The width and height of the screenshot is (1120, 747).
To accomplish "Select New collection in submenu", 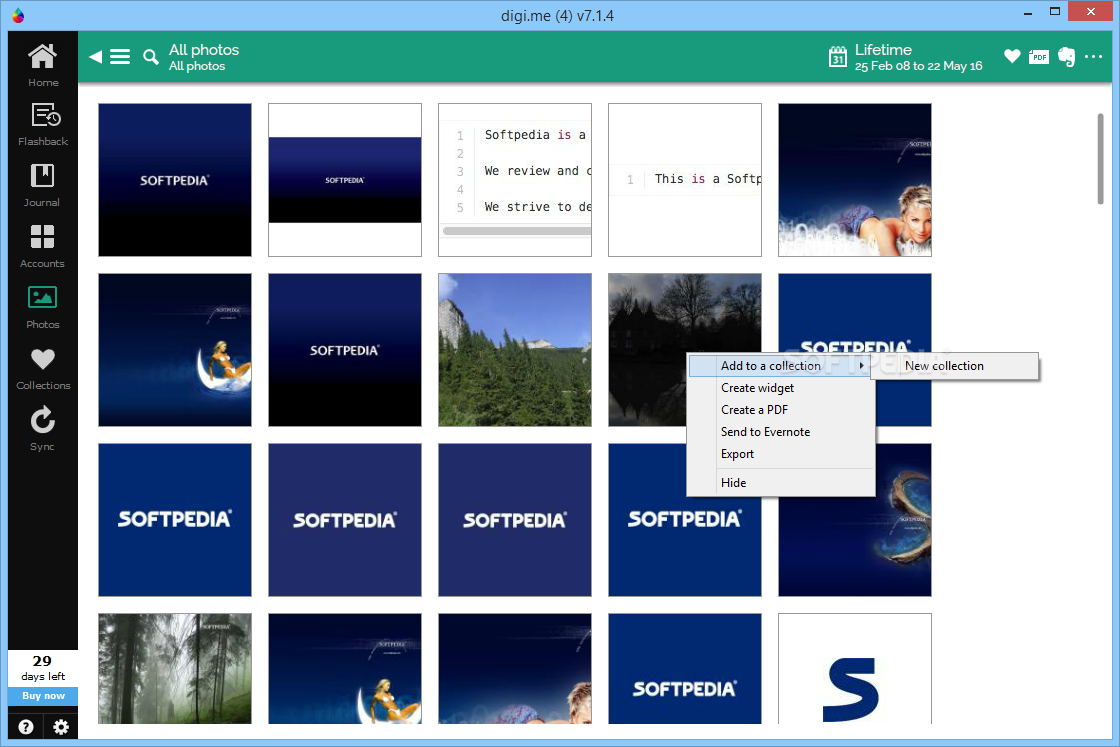I will click(954, 366).
